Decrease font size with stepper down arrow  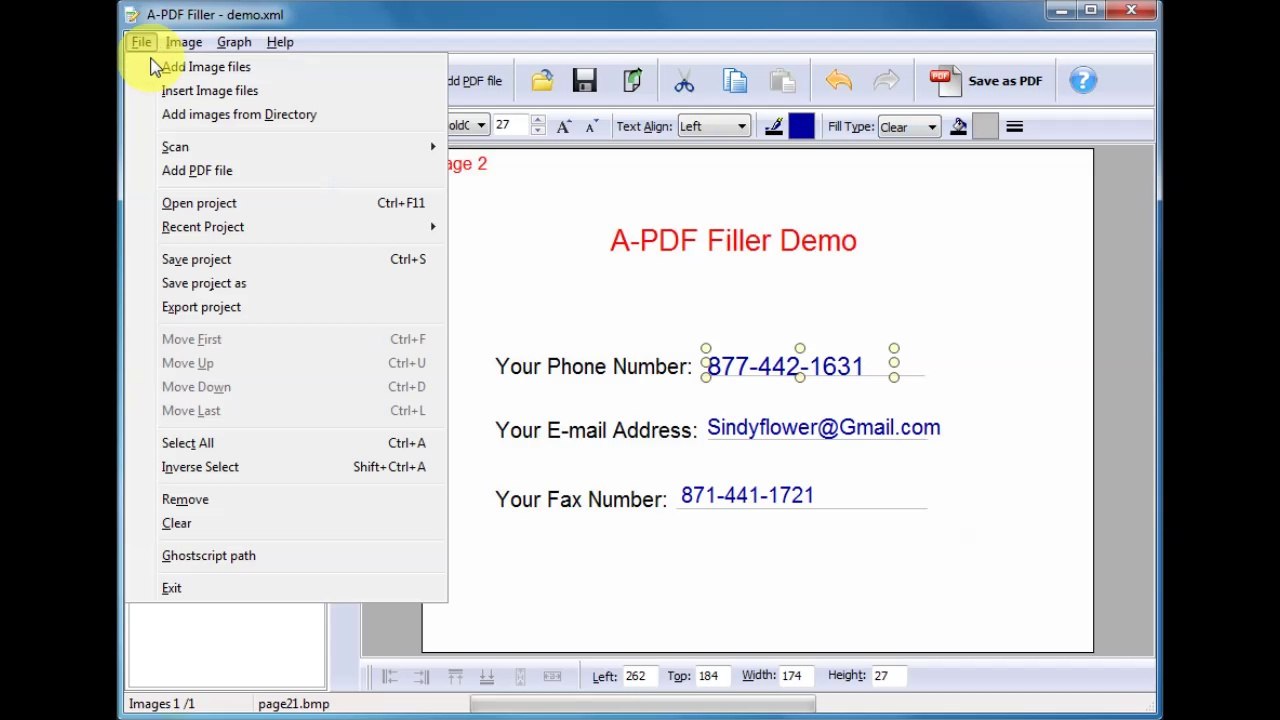(x=538, y=131)
